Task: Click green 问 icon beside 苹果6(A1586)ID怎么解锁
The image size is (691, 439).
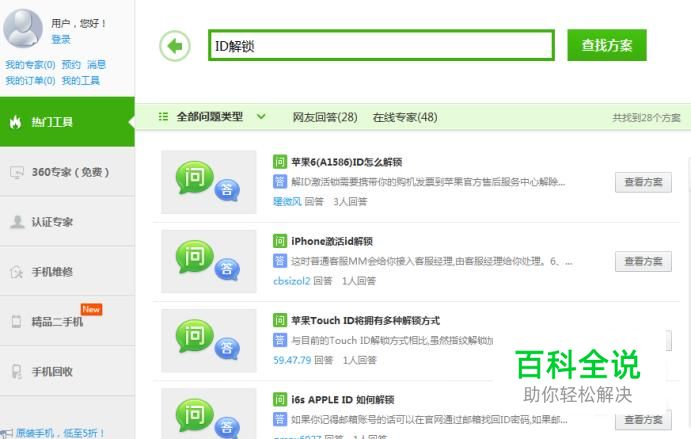Action: click(280, 162)
